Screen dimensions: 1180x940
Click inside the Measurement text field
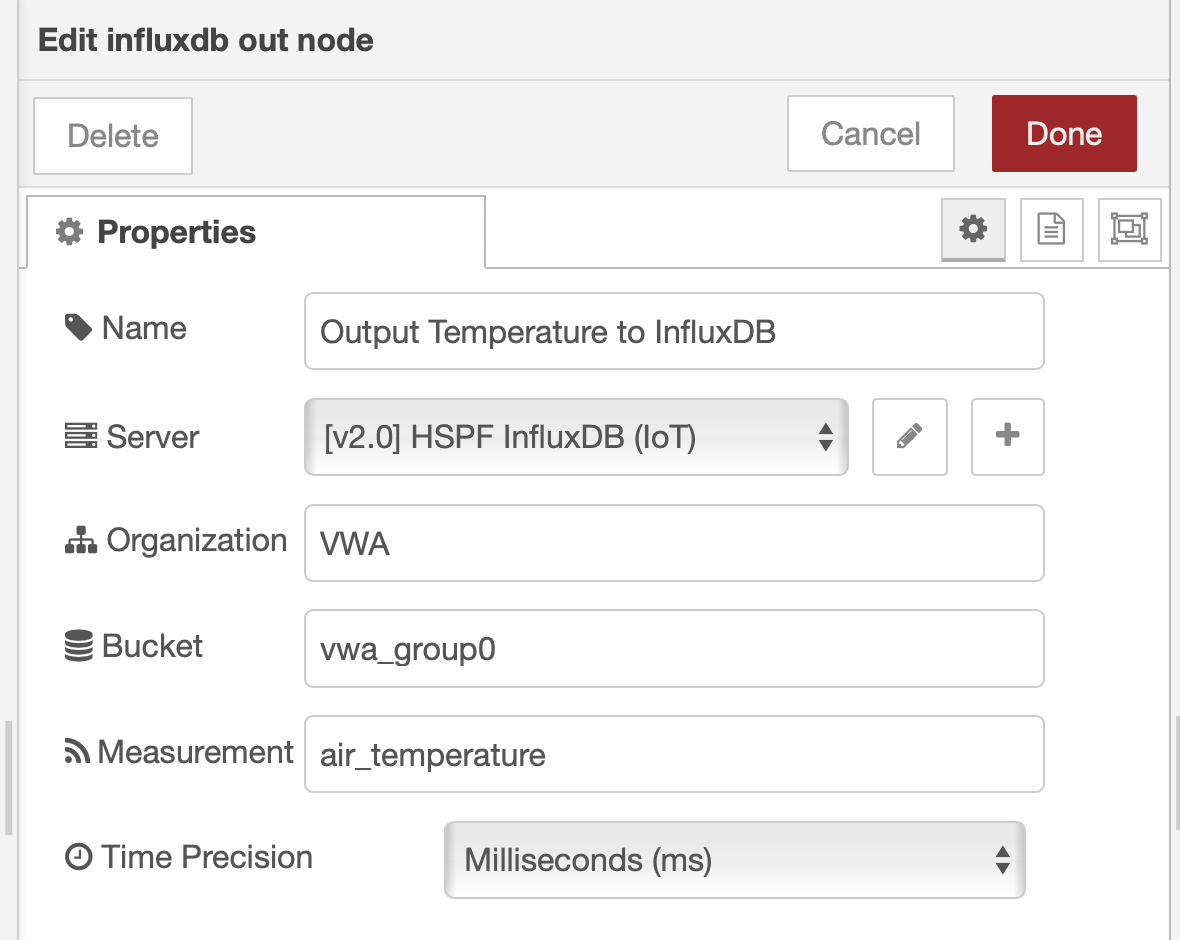pos(674,754)
